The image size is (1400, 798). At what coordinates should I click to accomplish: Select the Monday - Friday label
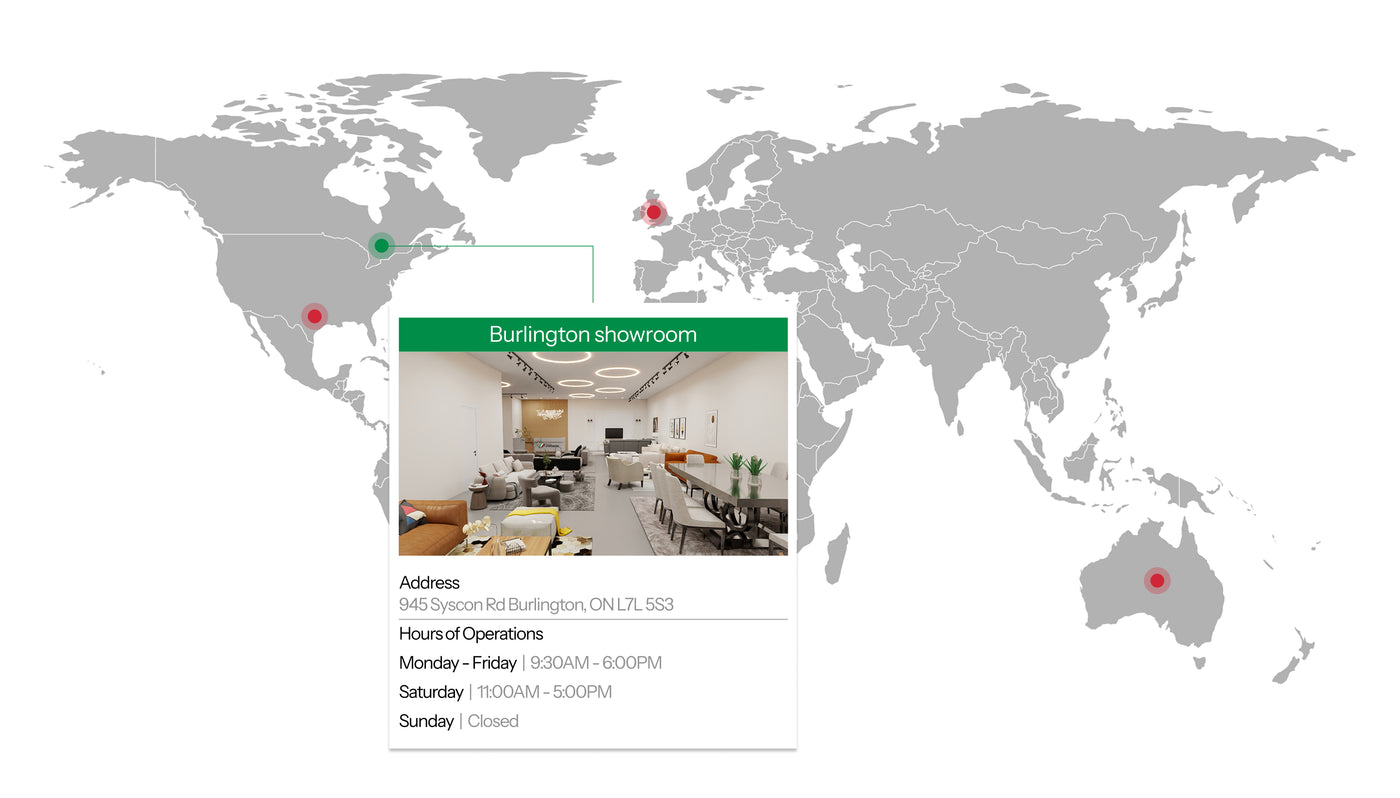(x=457, y=663)
